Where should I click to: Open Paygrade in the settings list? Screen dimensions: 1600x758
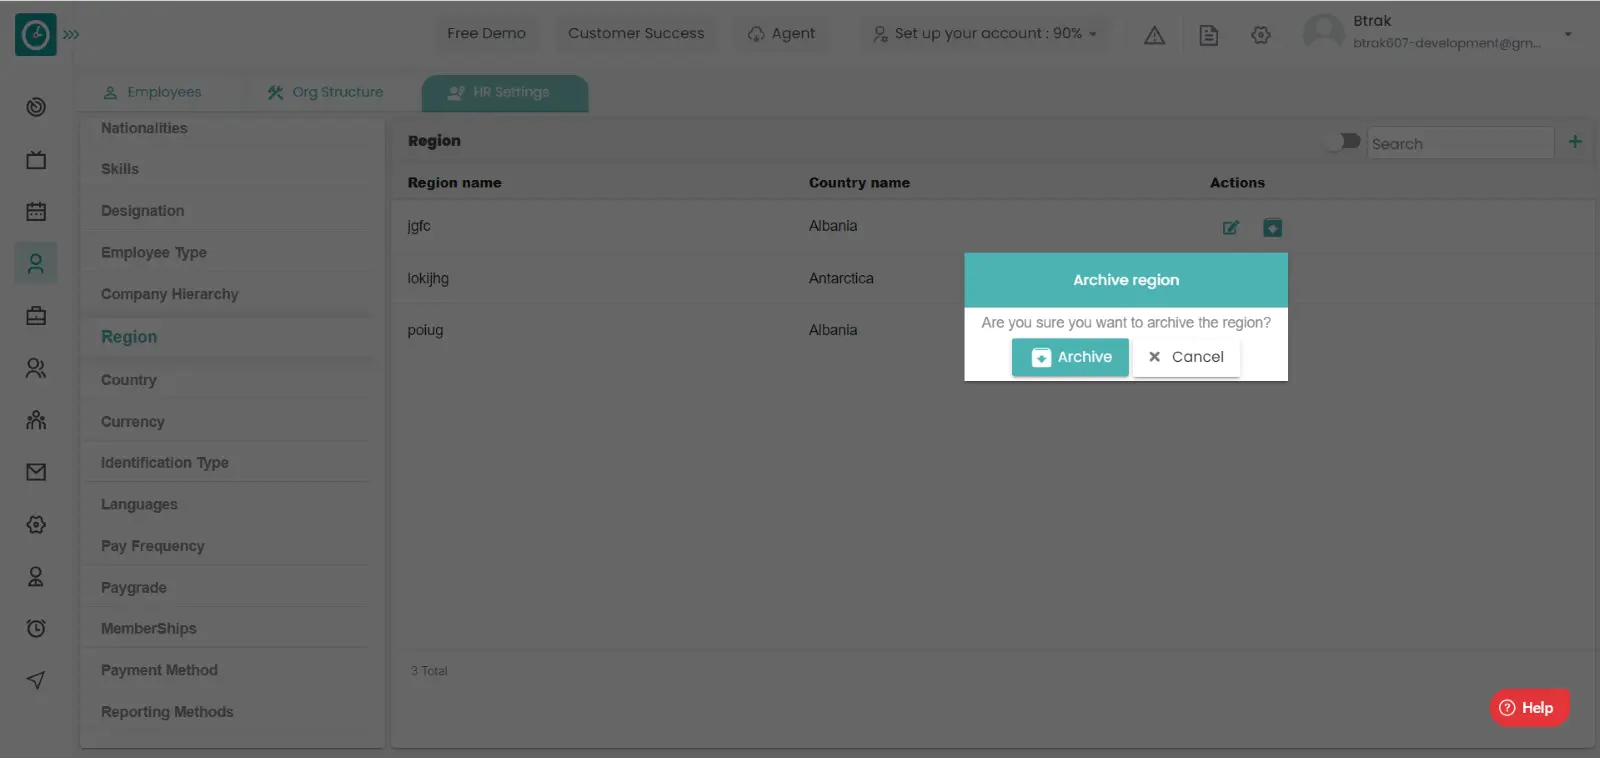tap(134, 588)
